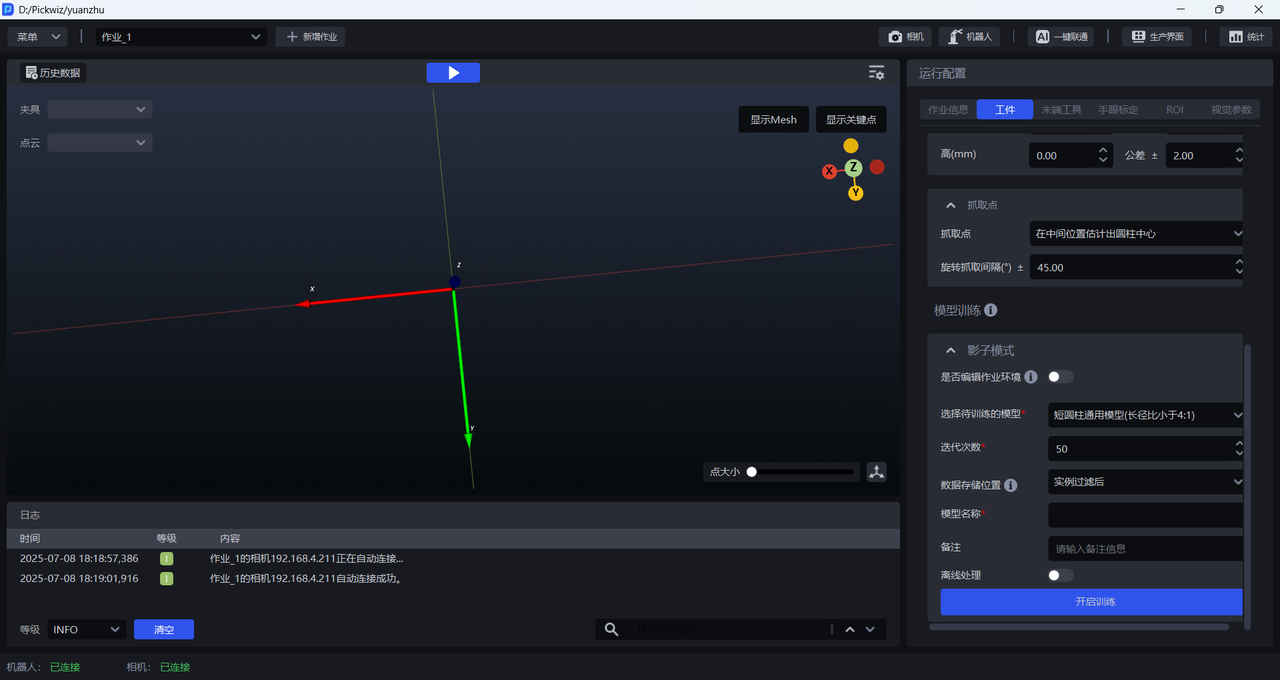Click the yellow Y axis gizmo
The height and width of the screenshot is (680, 1280).
[x=856, y=193]
